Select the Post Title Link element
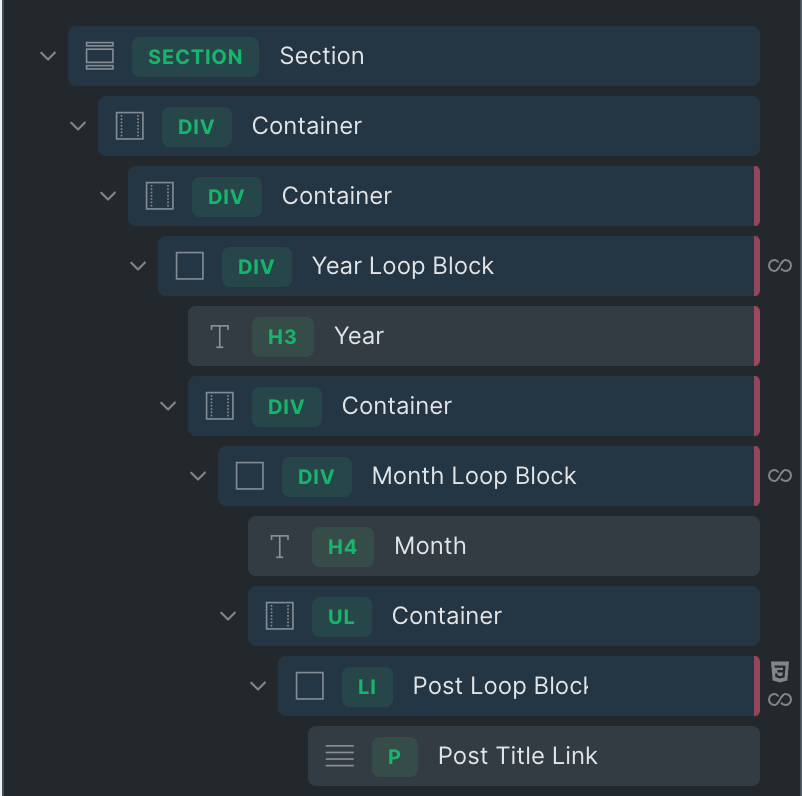The image size is (802, 796). click(x=517, y=756)
